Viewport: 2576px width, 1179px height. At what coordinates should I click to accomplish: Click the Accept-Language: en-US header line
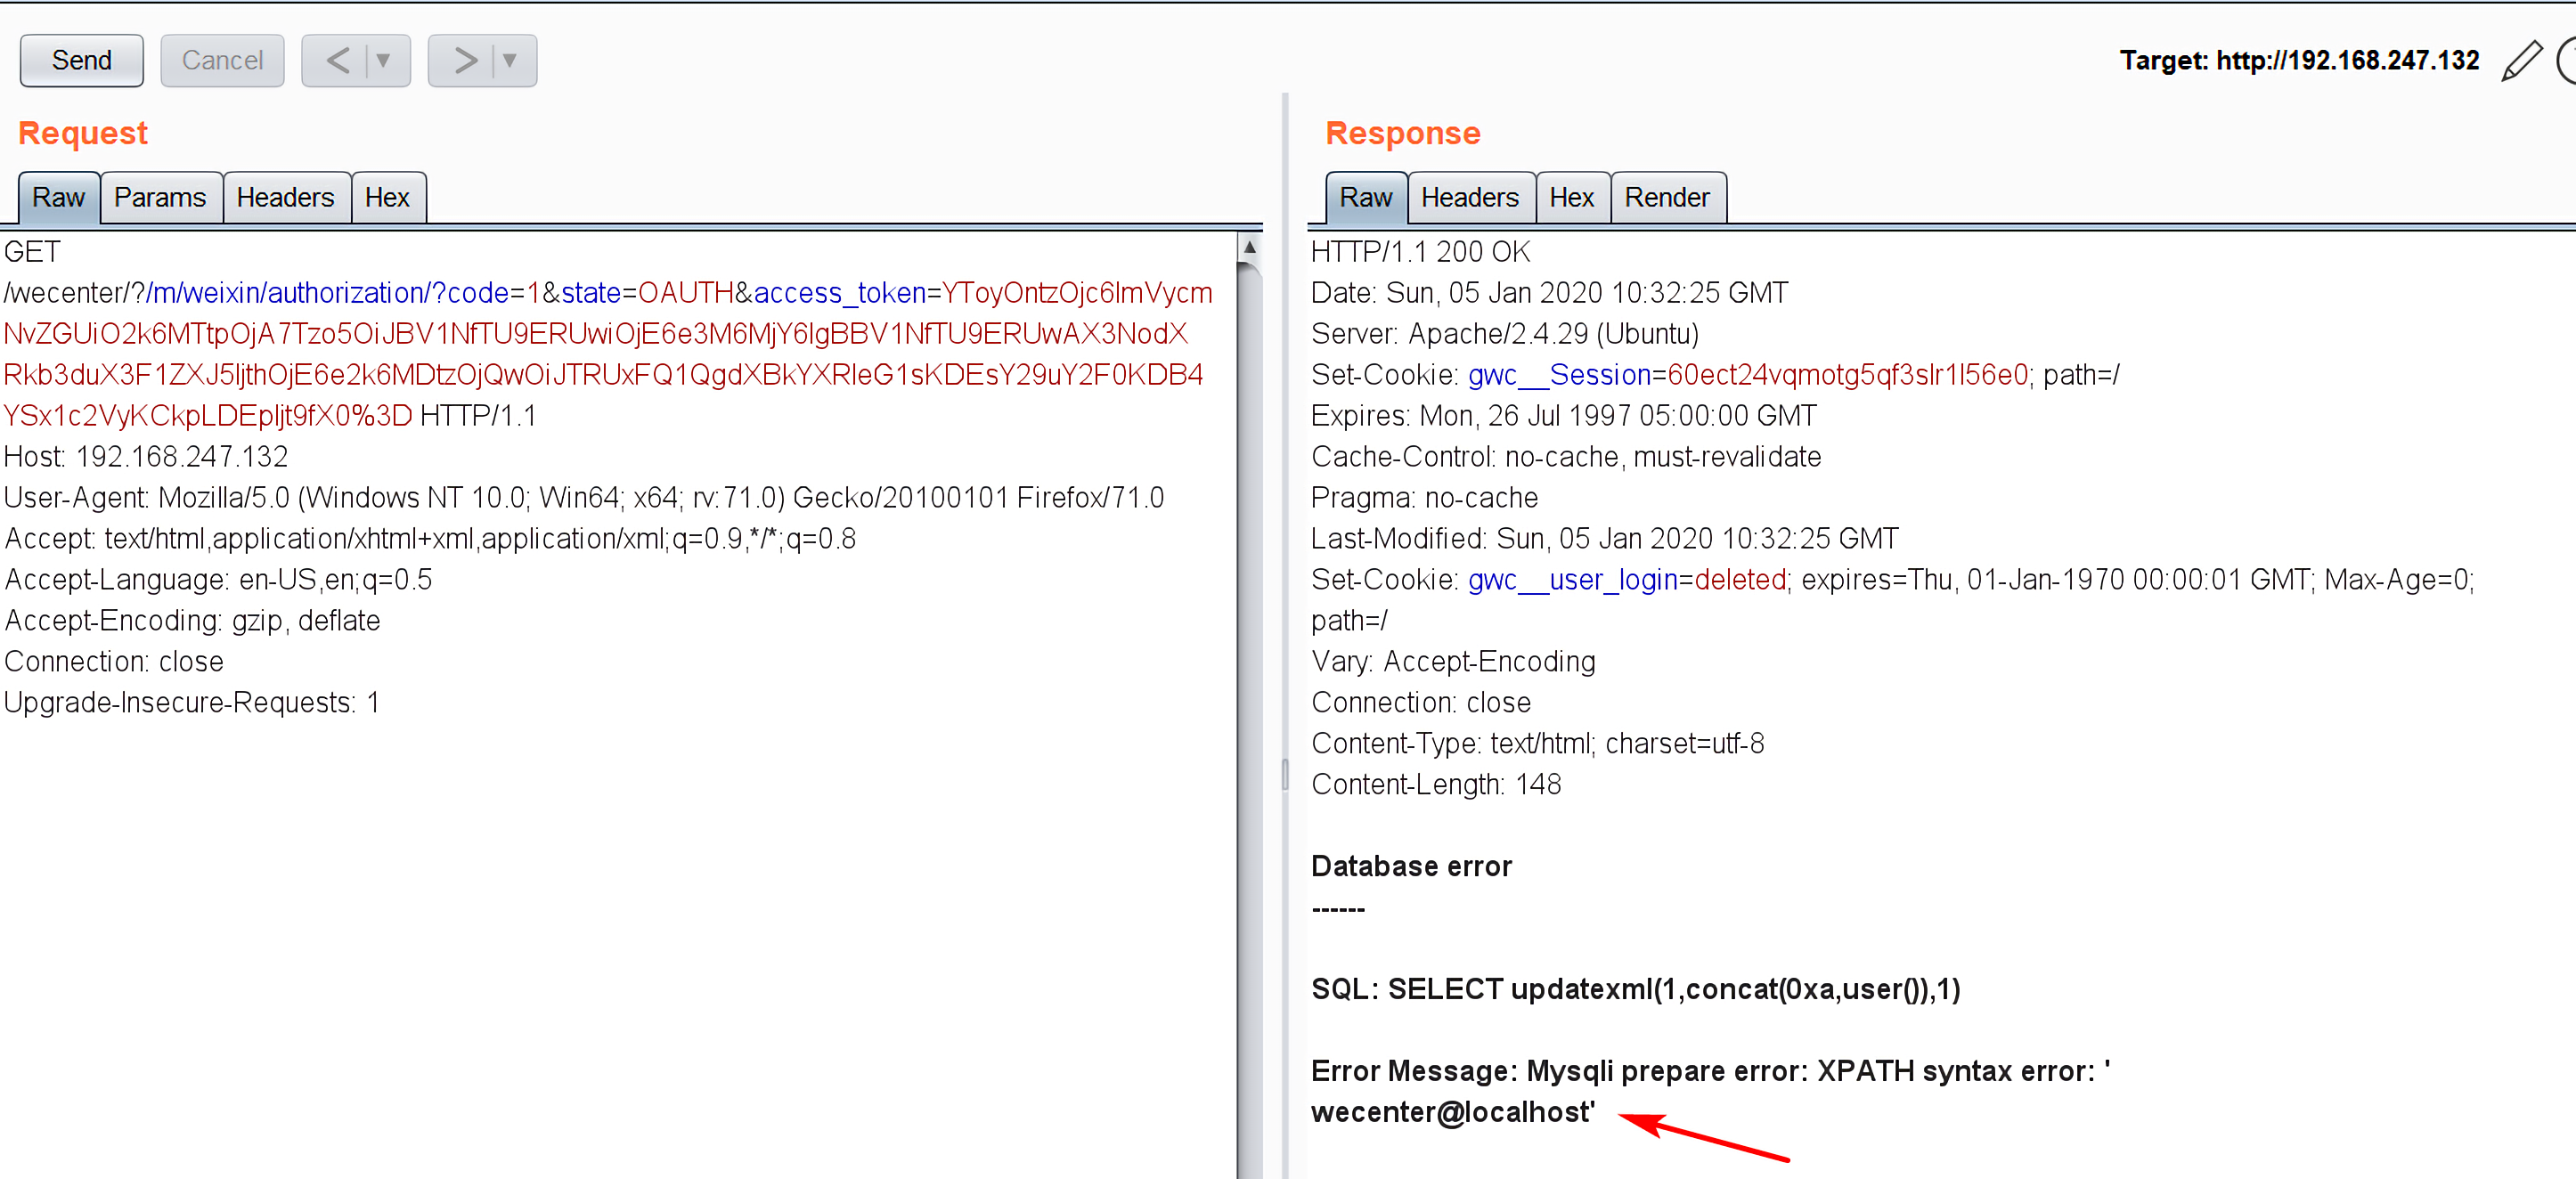tap(218, 580)
